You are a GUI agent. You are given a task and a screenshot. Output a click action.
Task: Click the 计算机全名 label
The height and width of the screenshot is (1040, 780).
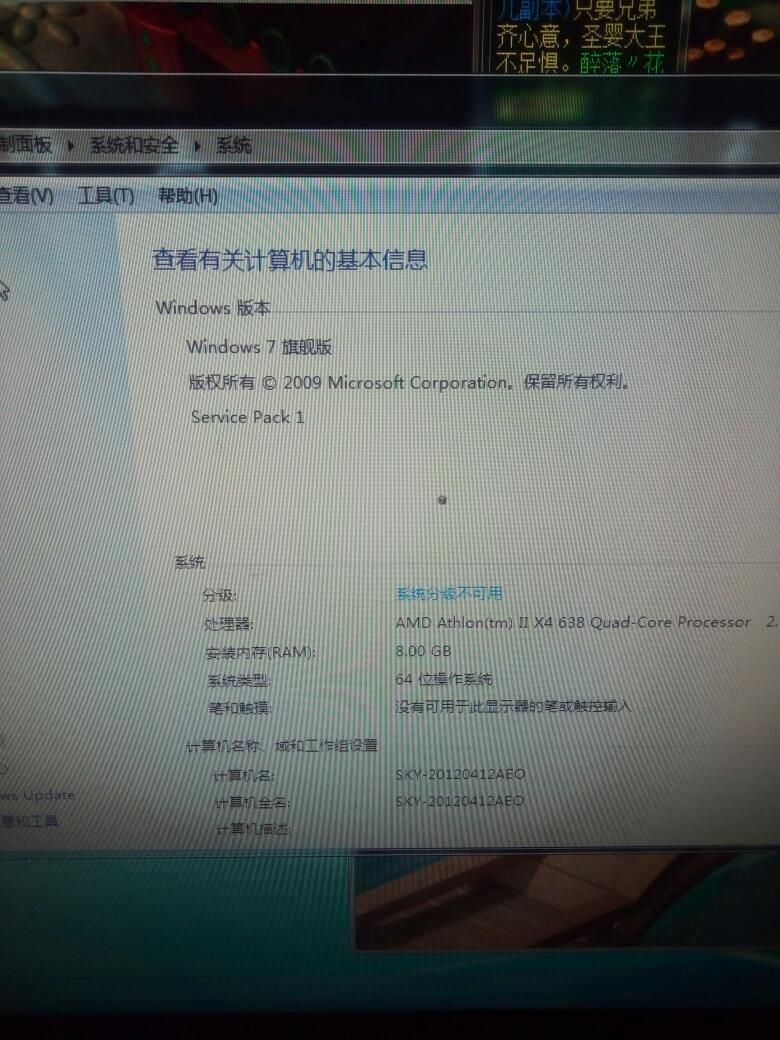(251, 803)
